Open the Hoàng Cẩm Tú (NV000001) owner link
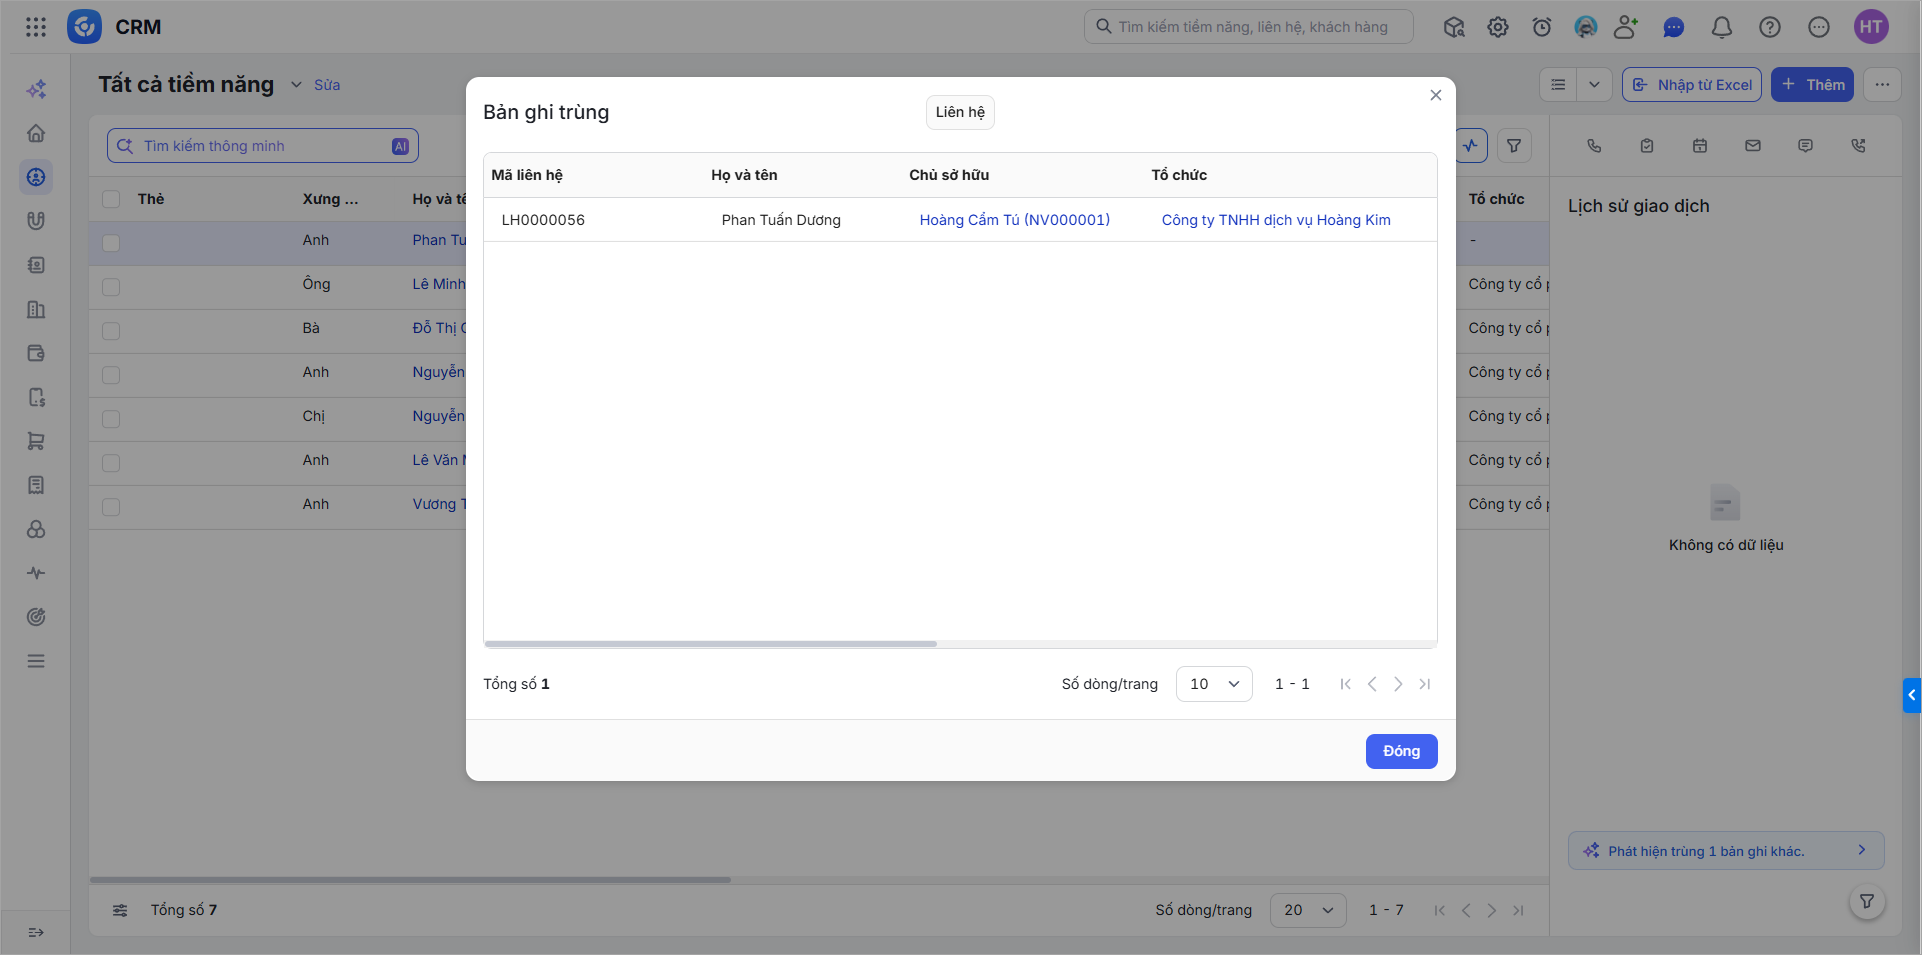This screenshot has height=955, width=1922. pyautogui.click(x=1015, y=220)
